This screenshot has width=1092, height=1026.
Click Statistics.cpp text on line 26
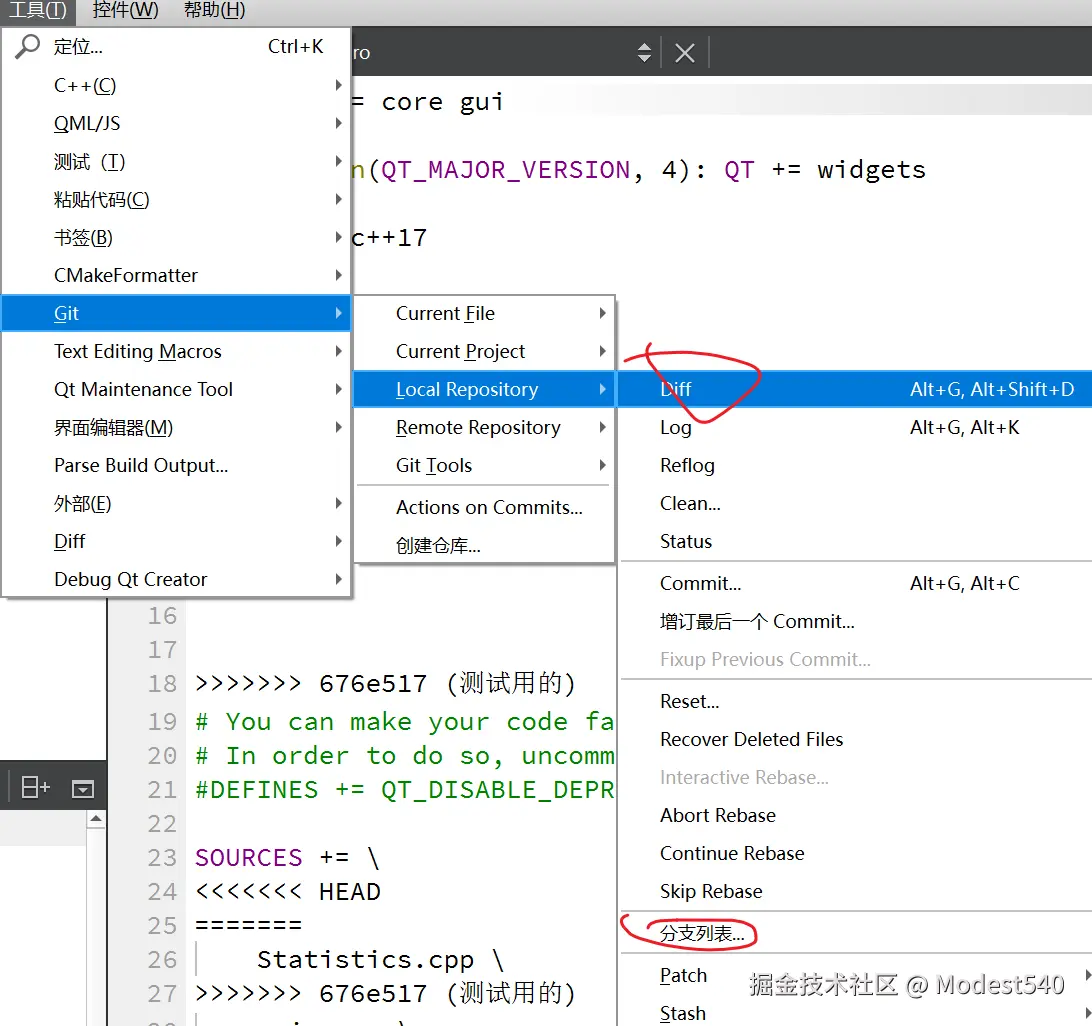pos(366,960)
